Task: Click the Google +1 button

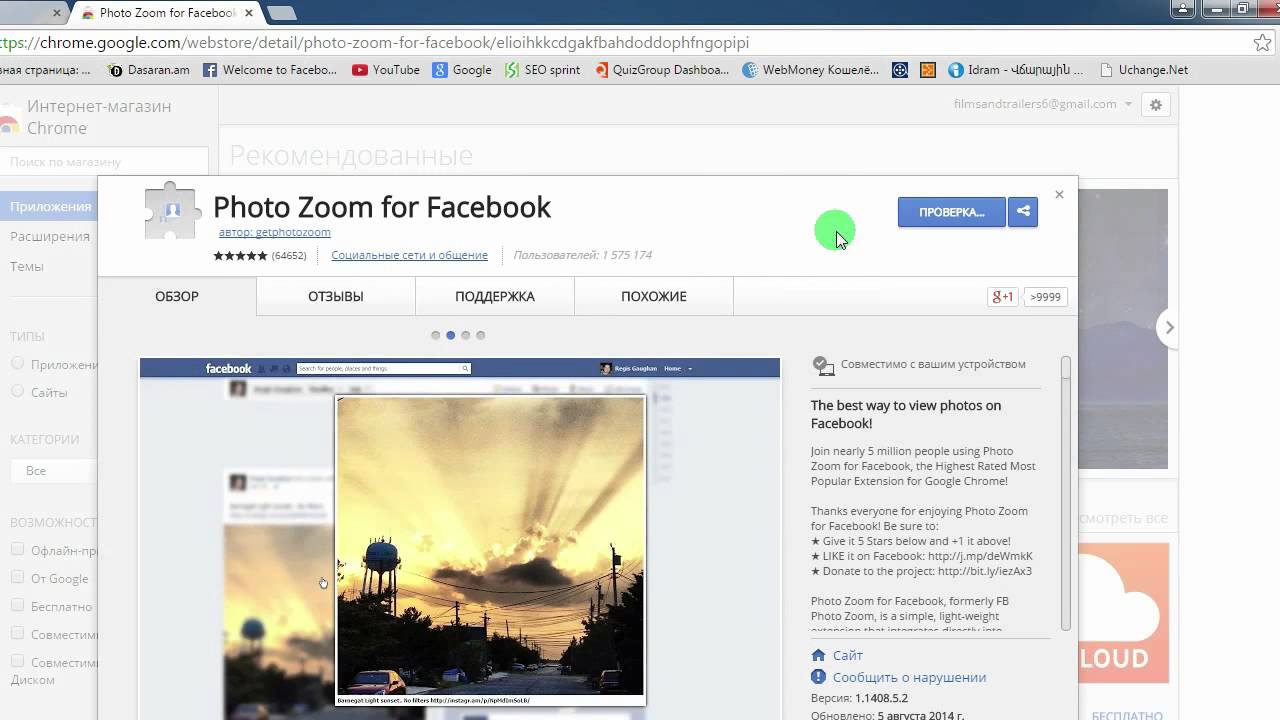Action: (x=1003, y=296)
